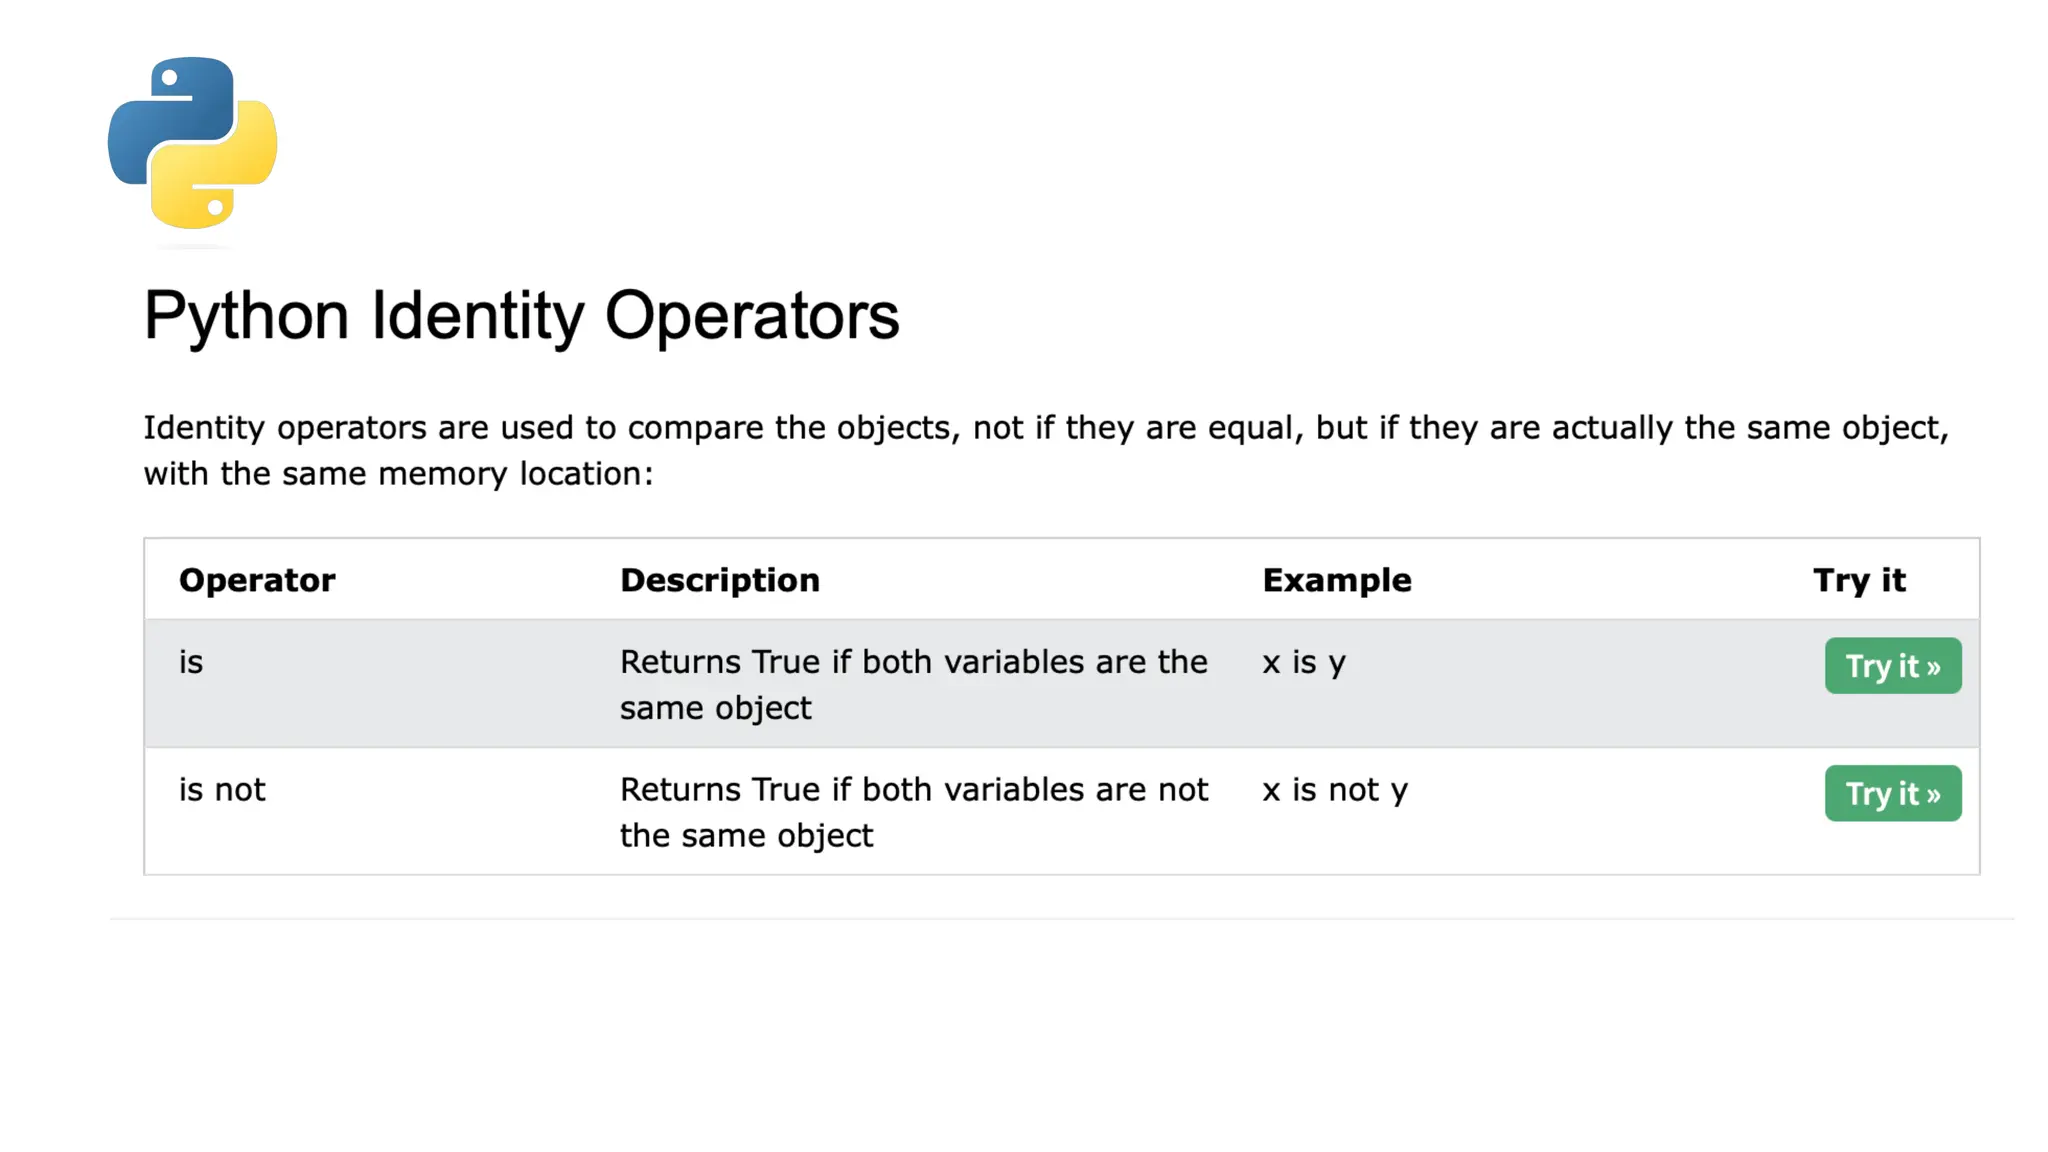Select the 'is' operator cell

pyautogui.click(x=190, y=662)
